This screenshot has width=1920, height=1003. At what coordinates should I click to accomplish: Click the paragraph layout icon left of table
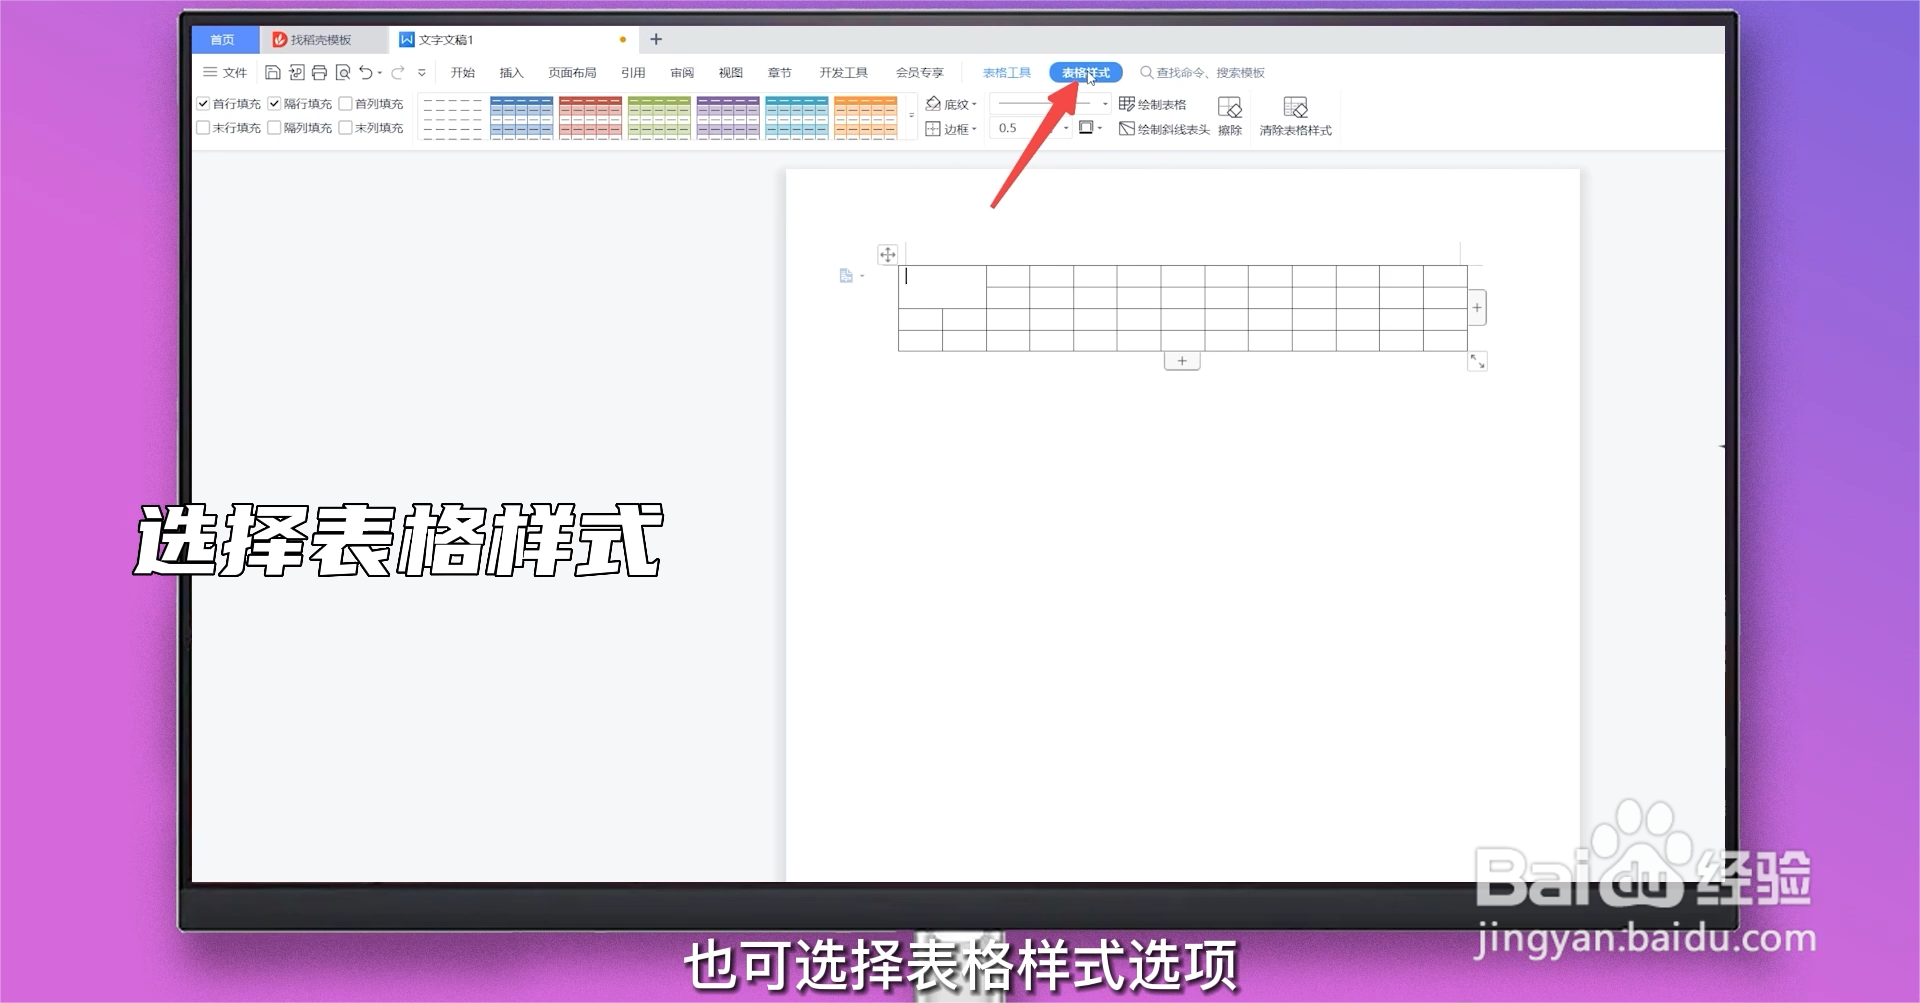(x=846, y=276)
